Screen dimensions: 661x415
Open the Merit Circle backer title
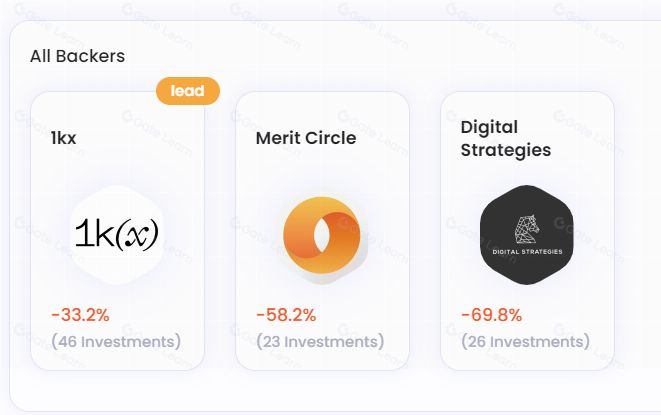coord(306,138)
